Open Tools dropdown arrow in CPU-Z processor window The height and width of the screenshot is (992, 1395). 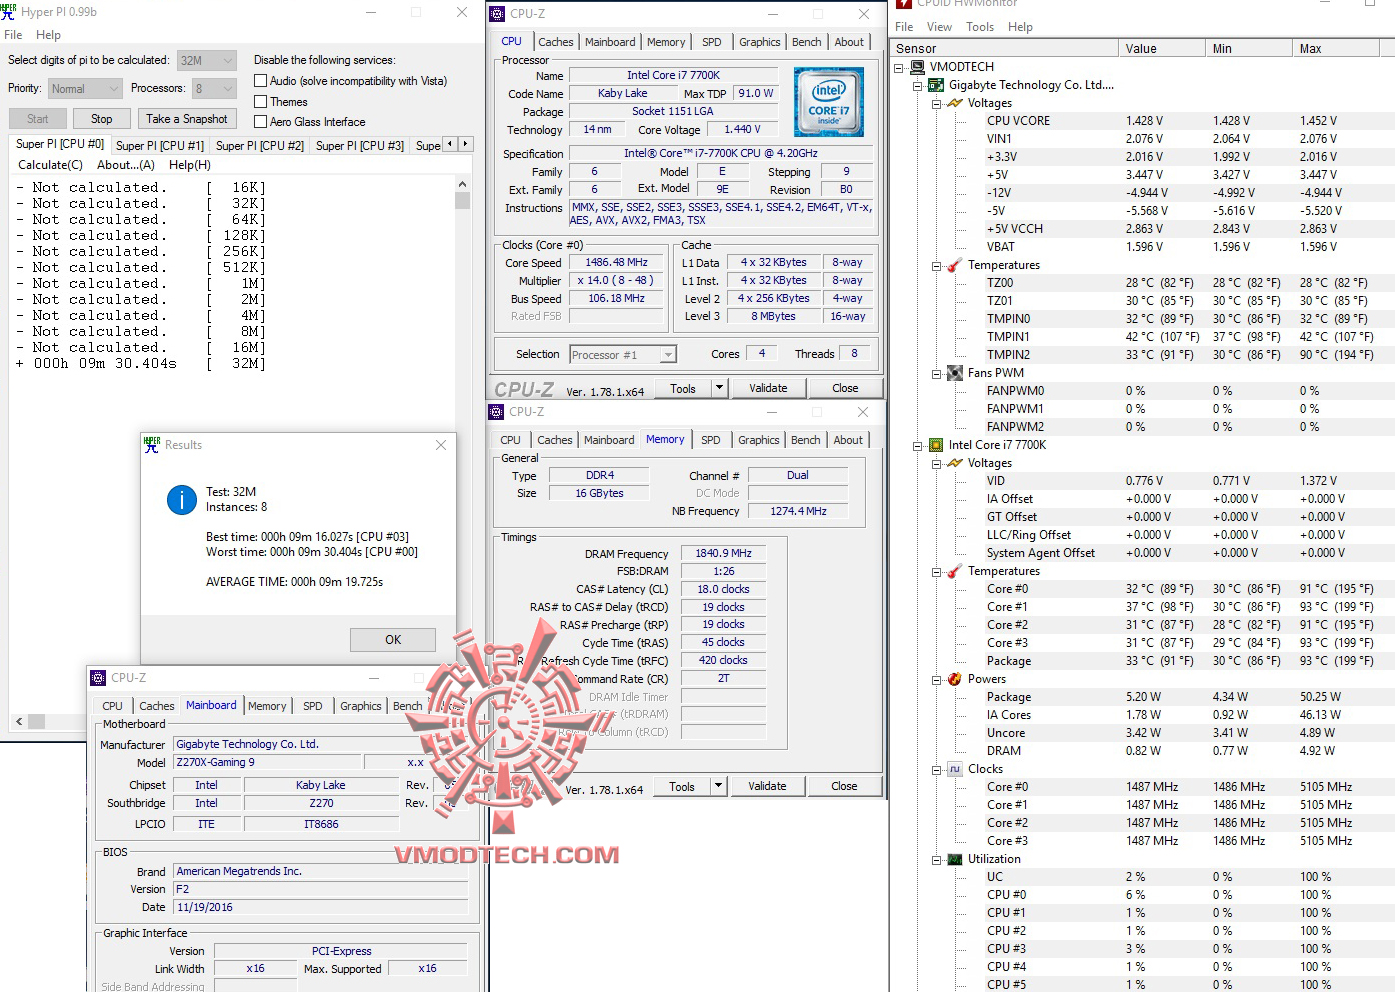718,388
